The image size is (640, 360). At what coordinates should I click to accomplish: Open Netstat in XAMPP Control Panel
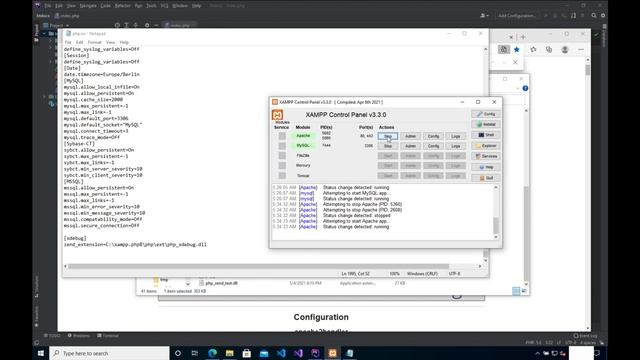point(486,124)
